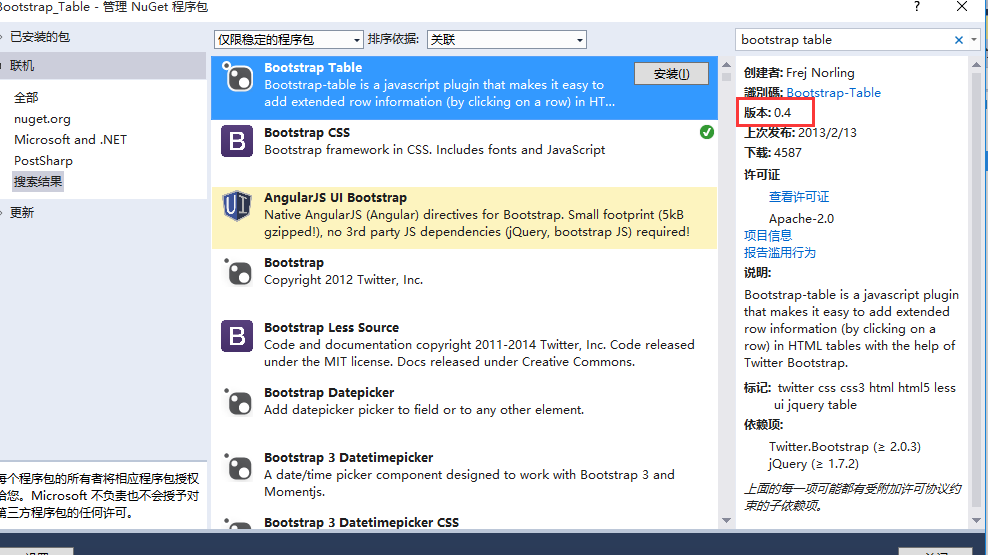
Task: Click the details pane scroll down arrow
Action: (976, 520)
